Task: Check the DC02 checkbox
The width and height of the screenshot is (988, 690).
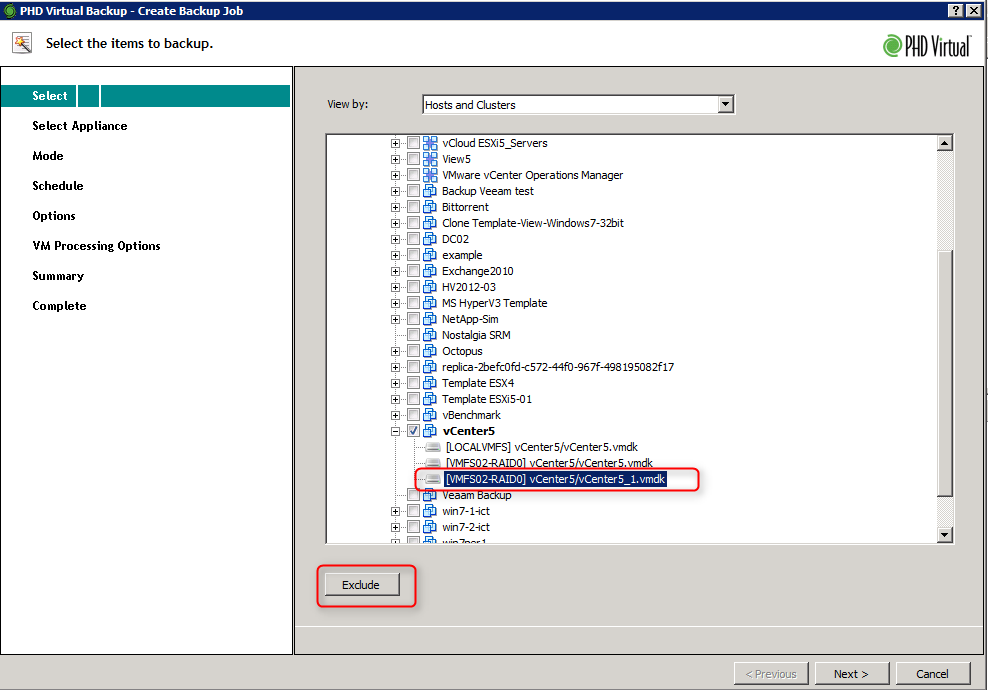Action: click(413, 239)
